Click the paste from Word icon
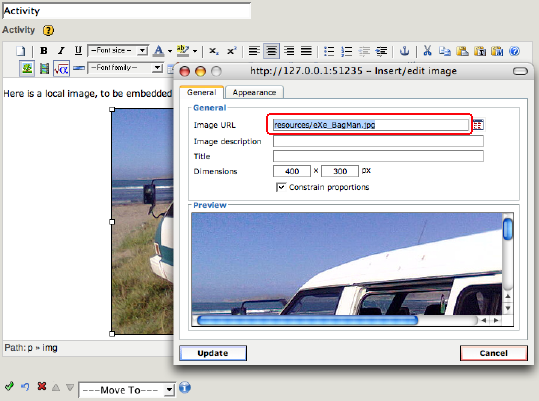Viewport: 539px width, 401px height. (x=497, y=51)
